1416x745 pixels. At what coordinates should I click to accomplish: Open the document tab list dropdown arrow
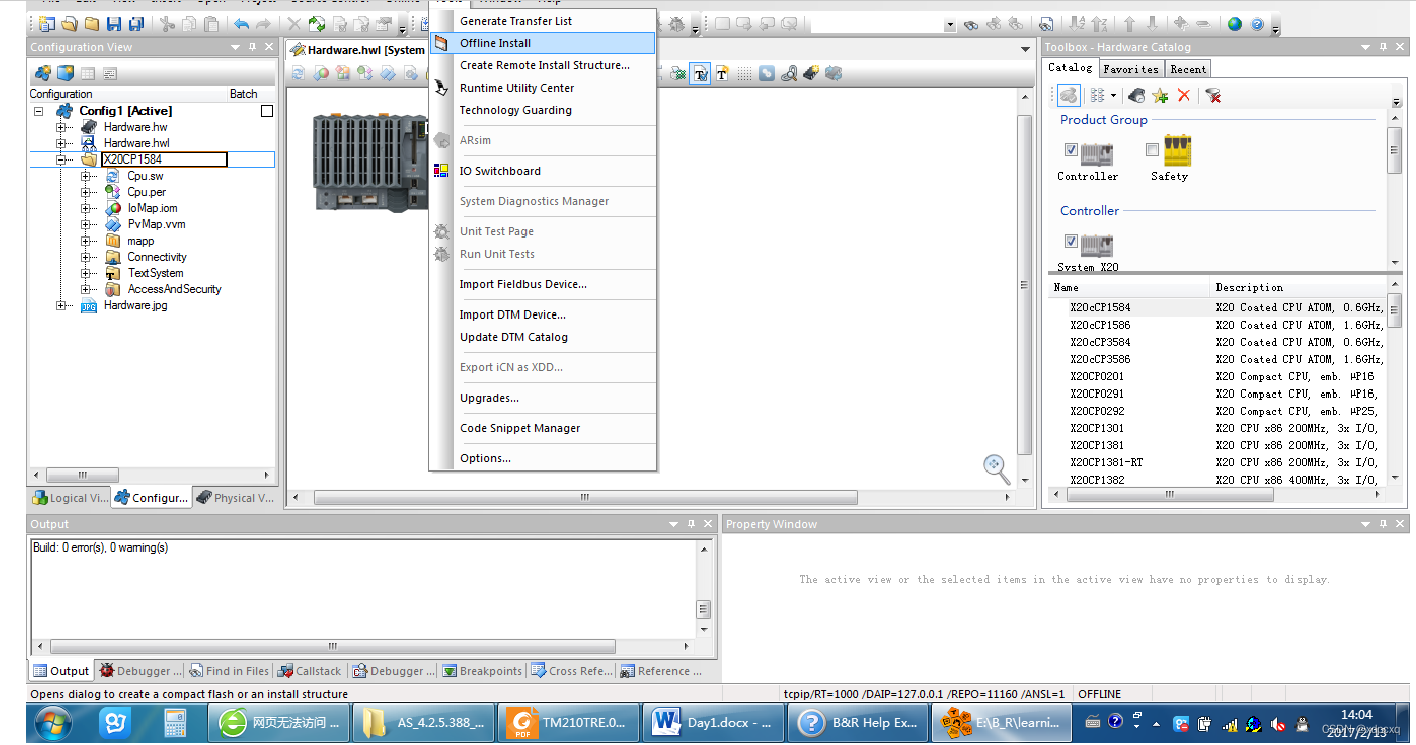1025,49
